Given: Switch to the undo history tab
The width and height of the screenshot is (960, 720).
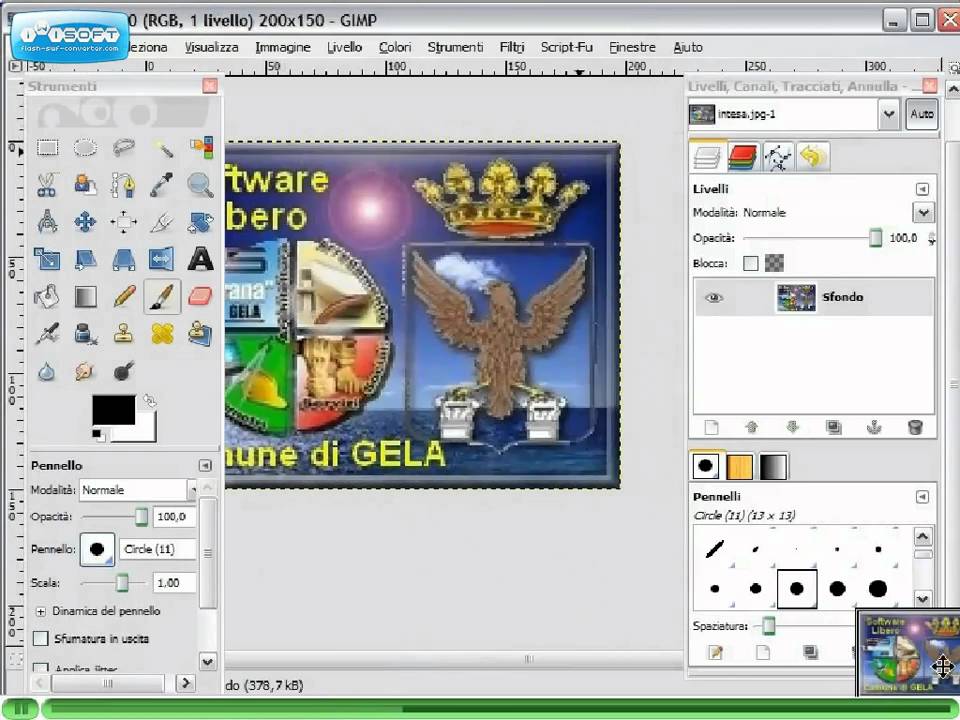Looking at the screenshot, I should (812, 157).
